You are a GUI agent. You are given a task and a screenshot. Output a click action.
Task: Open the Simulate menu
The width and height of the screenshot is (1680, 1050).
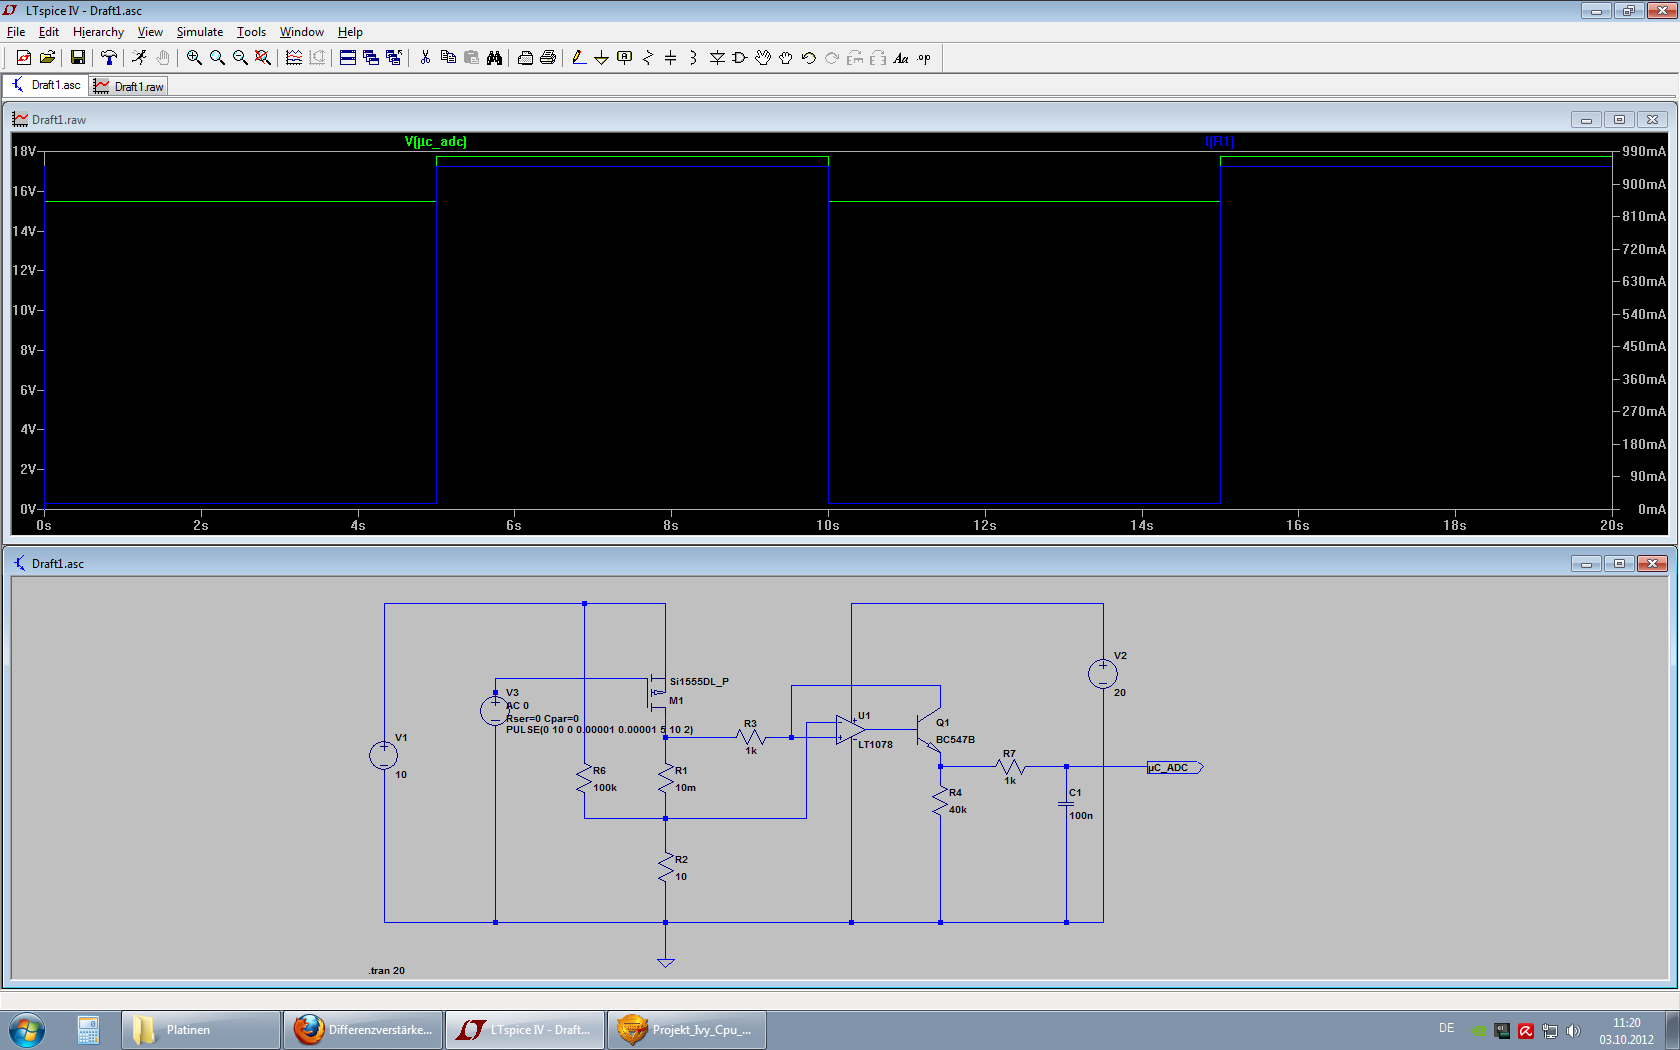click(x=200, y=32)
